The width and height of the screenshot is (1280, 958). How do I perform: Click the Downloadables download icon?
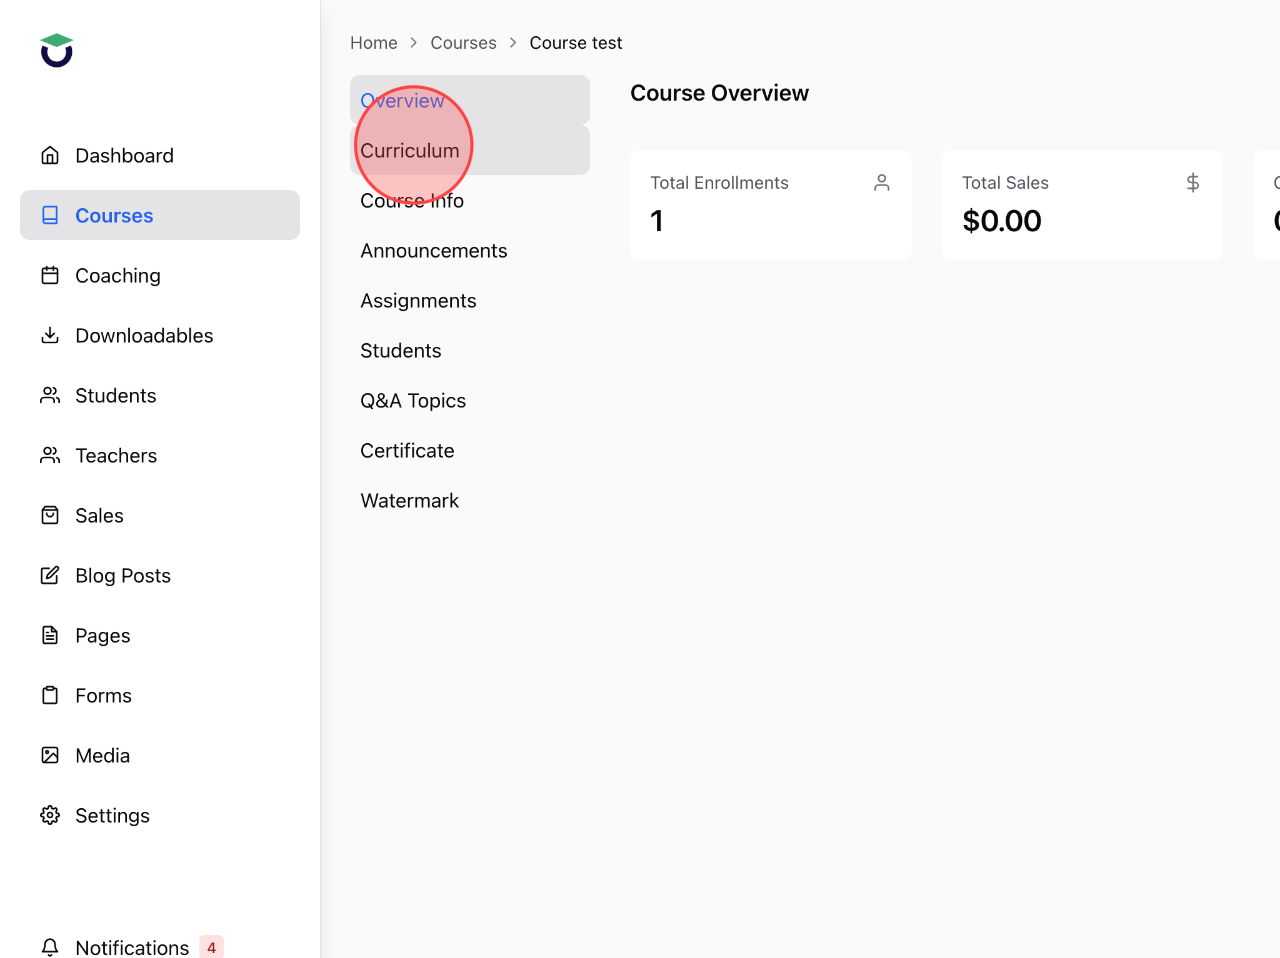[50, 335]
